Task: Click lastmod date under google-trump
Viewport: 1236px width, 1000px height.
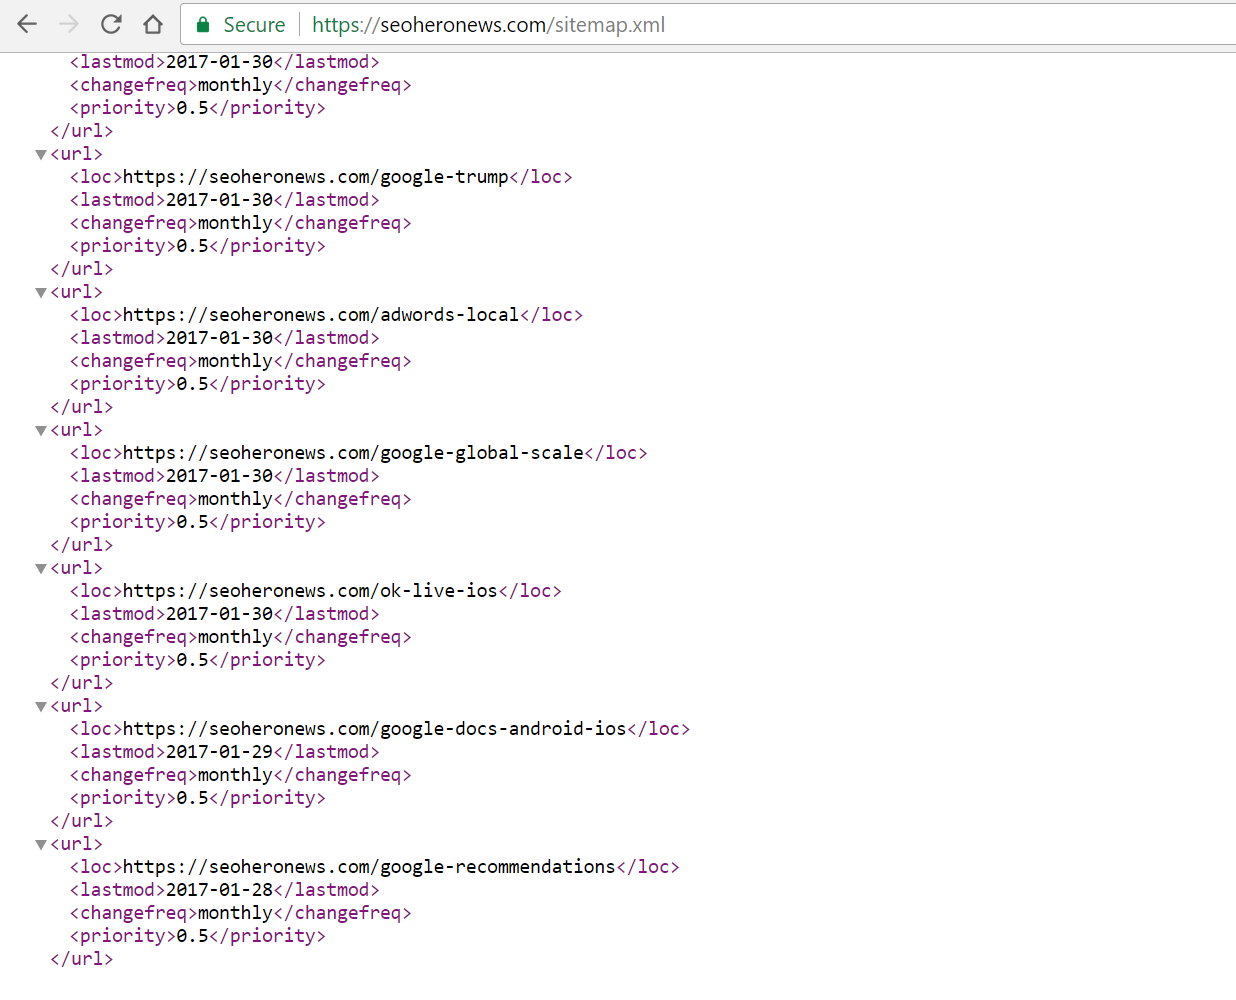Action: (219, 200)
